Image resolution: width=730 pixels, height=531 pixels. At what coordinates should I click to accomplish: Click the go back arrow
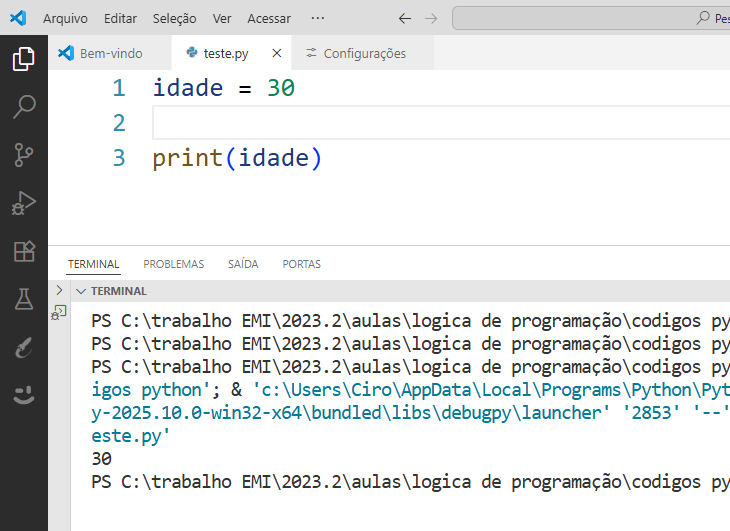(x=404, y=18)
